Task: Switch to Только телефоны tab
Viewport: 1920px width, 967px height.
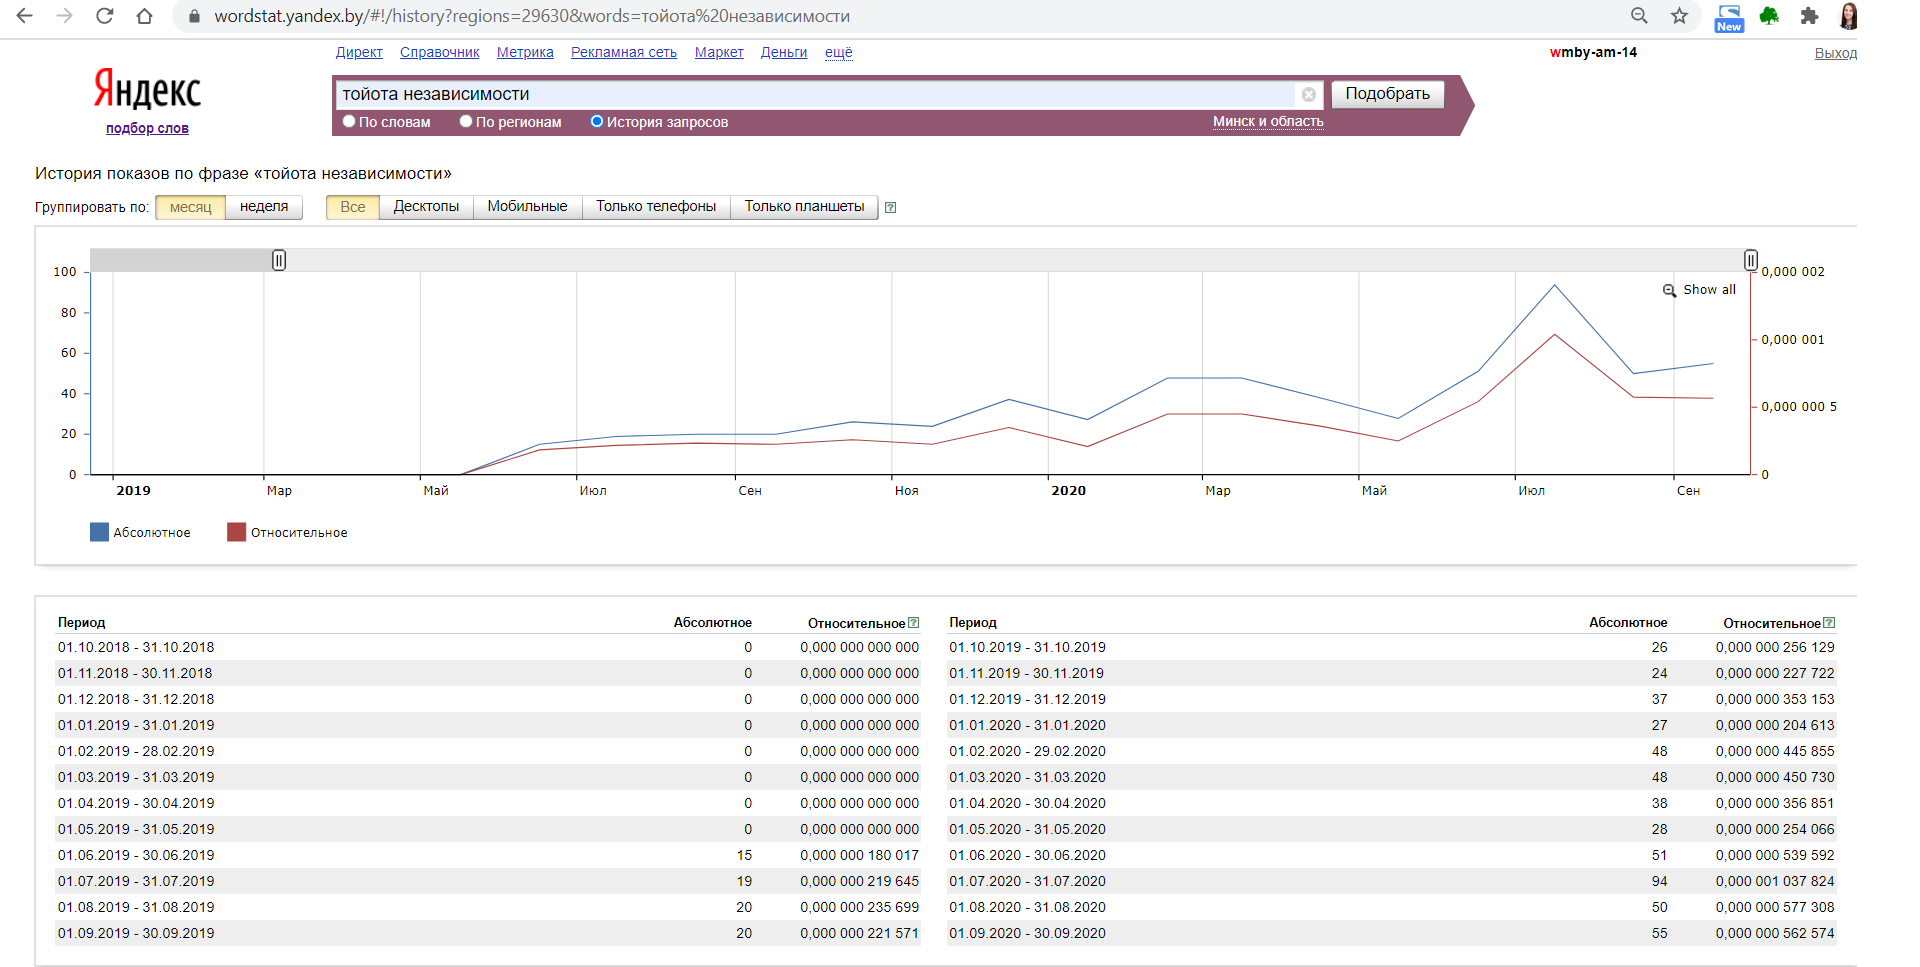Action: (x=656, y=207)
